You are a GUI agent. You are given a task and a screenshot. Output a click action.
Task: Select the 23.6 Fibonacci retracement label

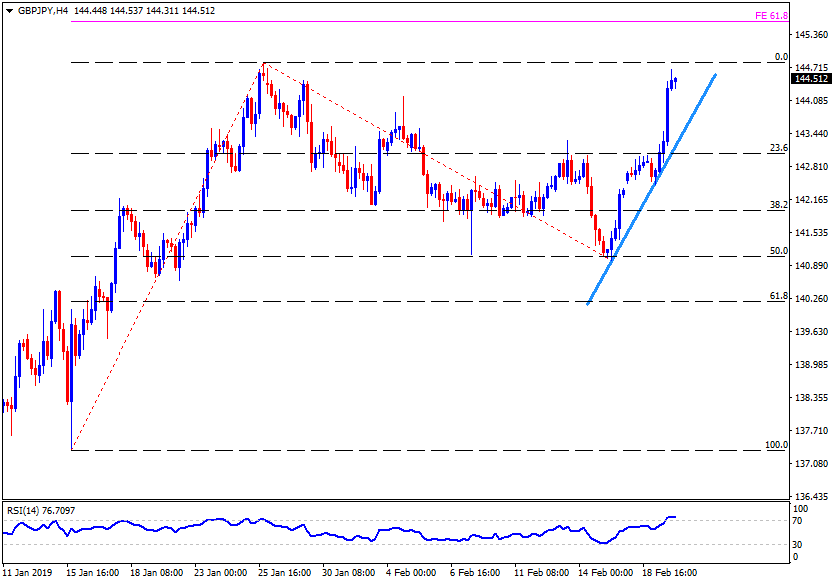pyautogui.click(x=779, y=147)
